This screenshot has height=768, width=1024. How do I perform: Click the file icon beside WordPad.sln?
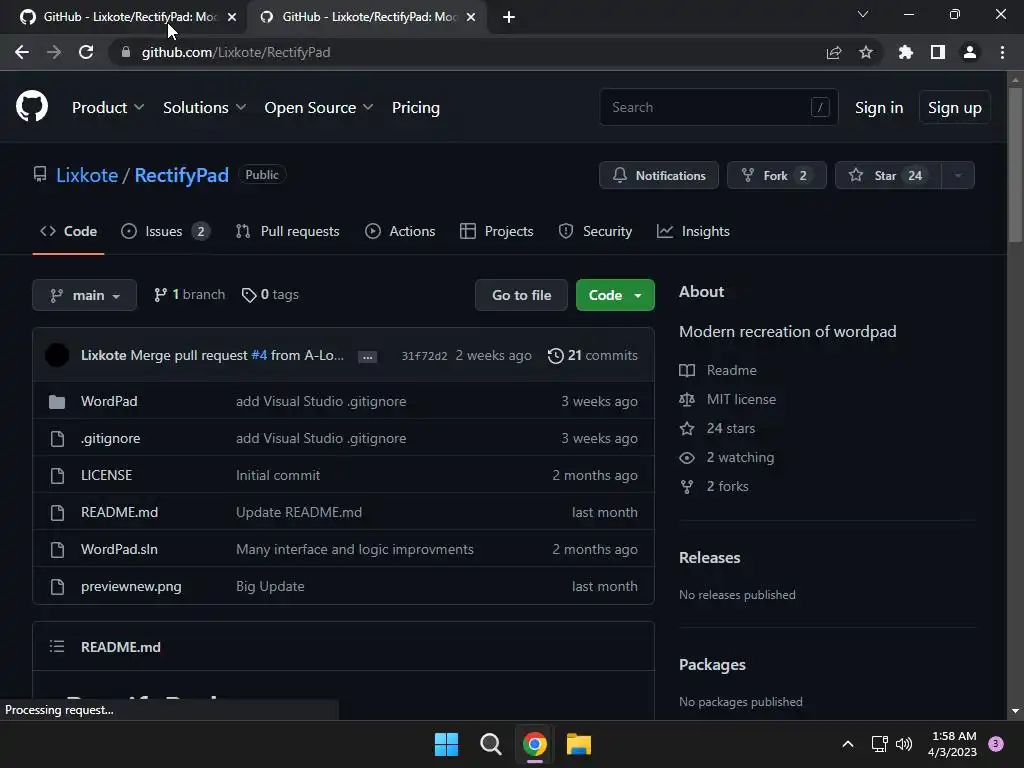pos(57,550)
